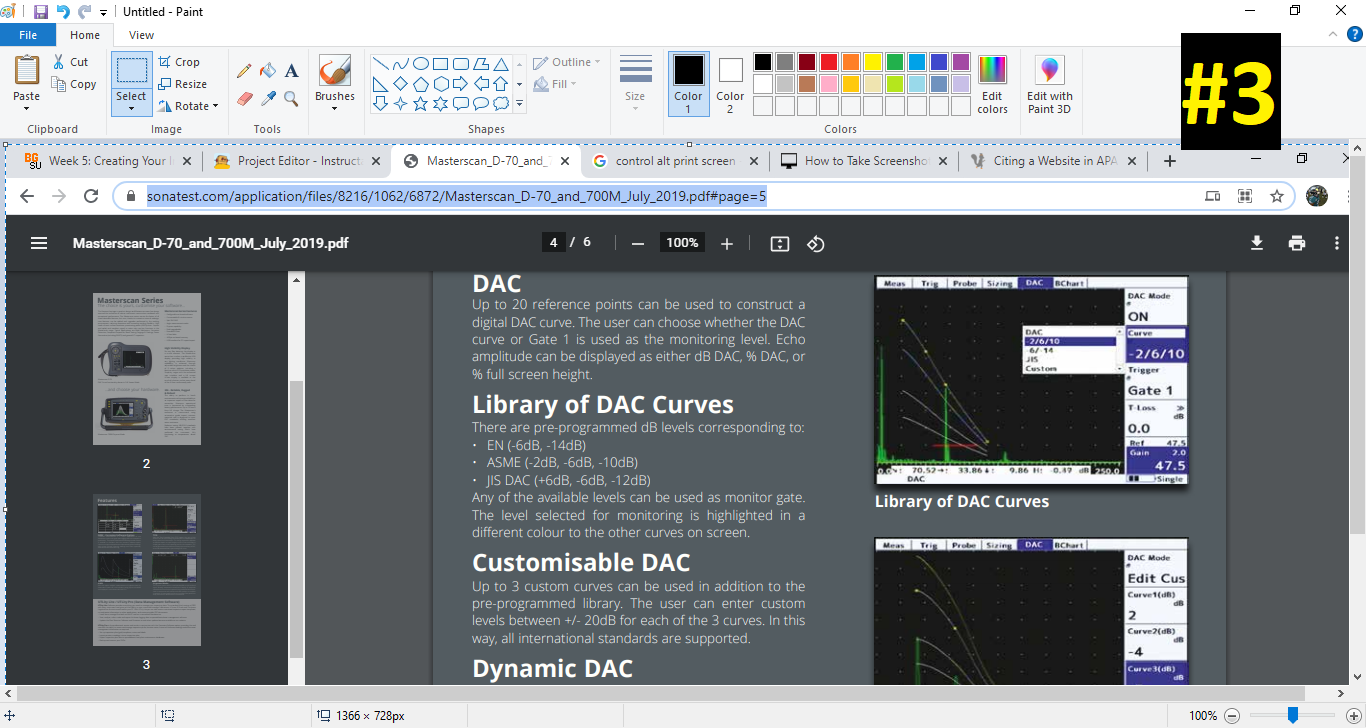Click the Fit to page icon
Screen dimensions: 1366x728
(780, 243)
